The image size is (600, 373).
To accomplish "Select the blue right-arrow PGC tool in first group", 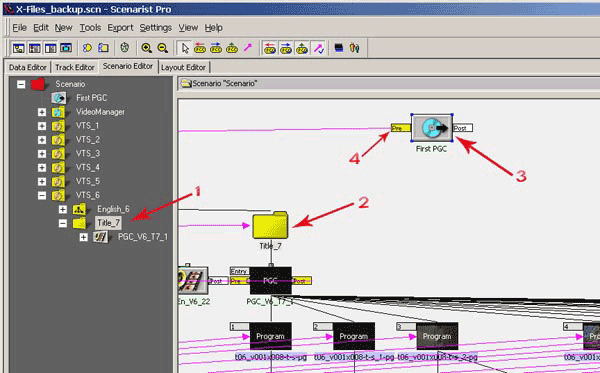I will [216, 48].
